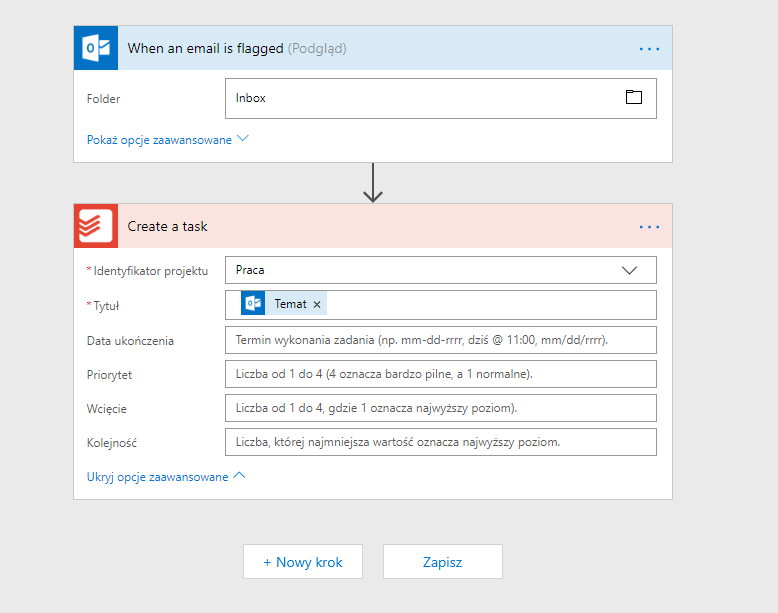Click the + Nowy krok button

[303, 562]
